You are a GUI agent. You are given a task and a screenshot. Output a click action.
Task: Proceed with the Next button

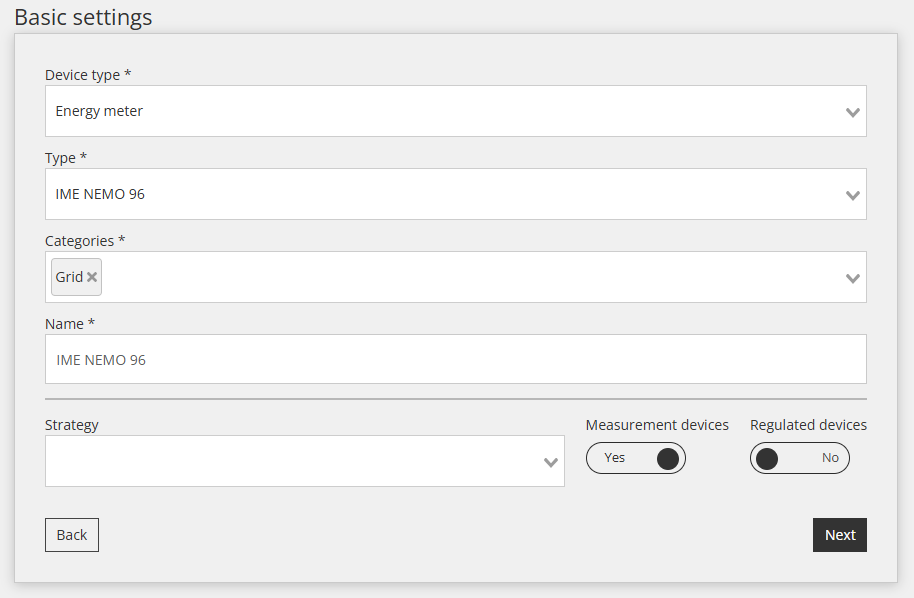(x=839, y=535)
